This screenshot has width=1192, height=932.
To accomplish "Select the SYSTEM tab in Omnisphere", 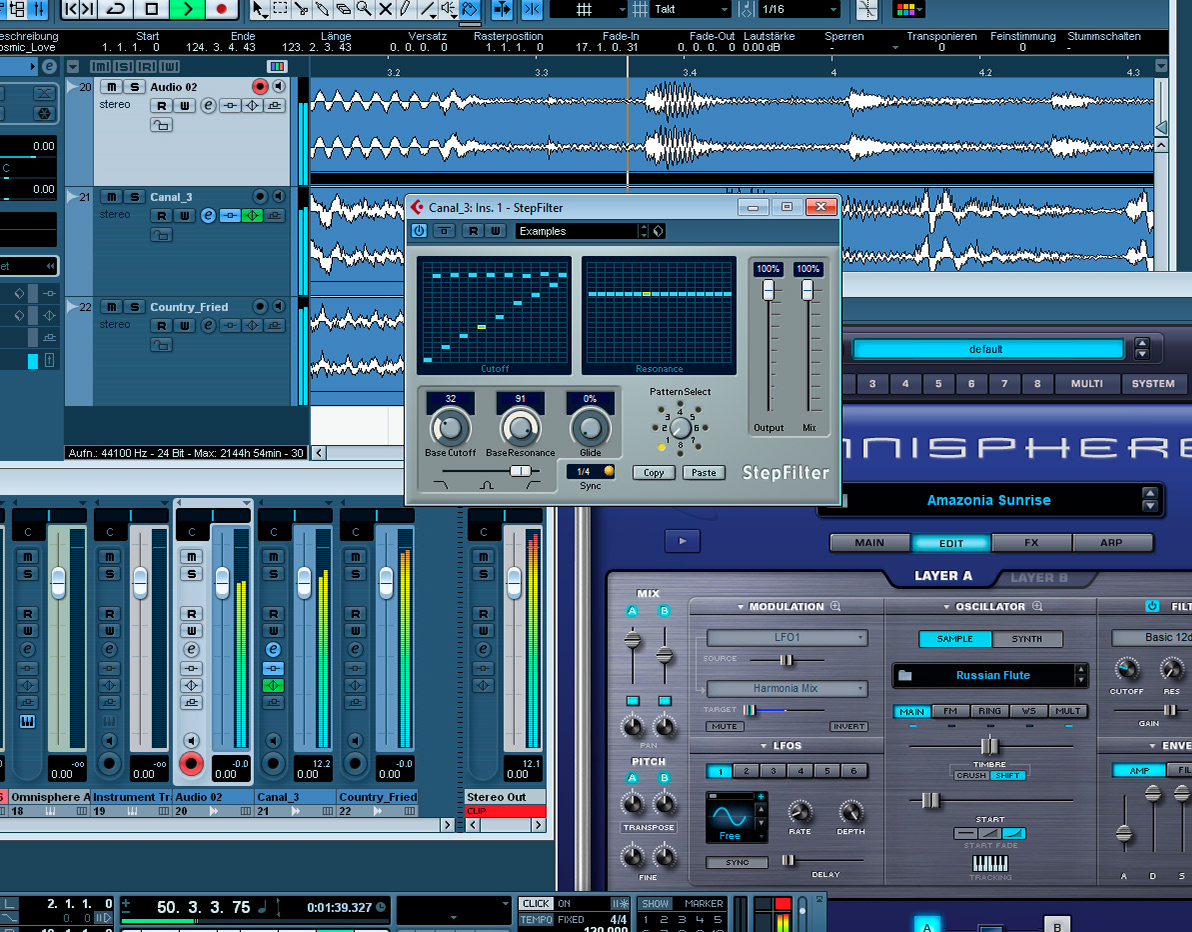I will click(1152, 384).
